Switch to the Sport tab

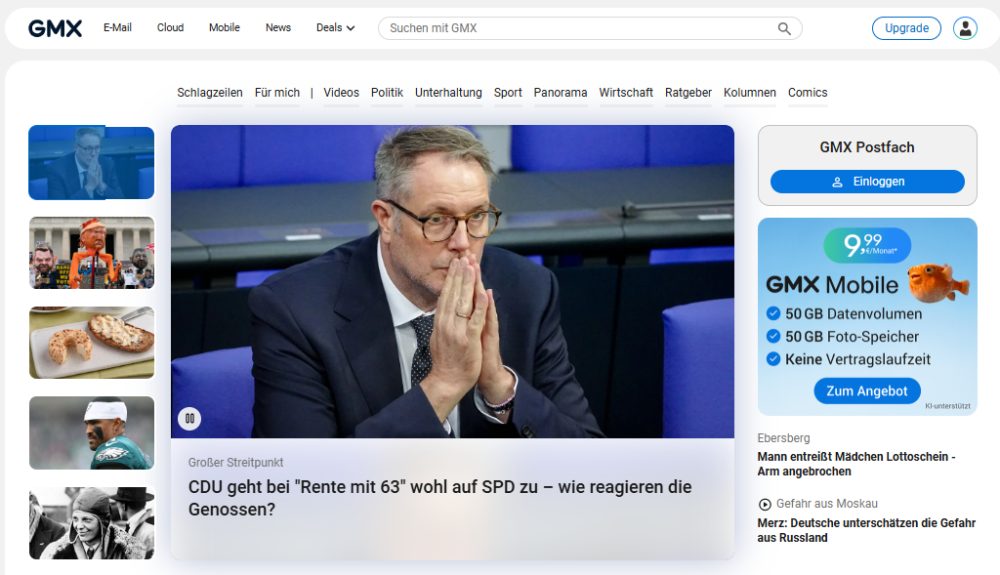(x=508, y=92)
